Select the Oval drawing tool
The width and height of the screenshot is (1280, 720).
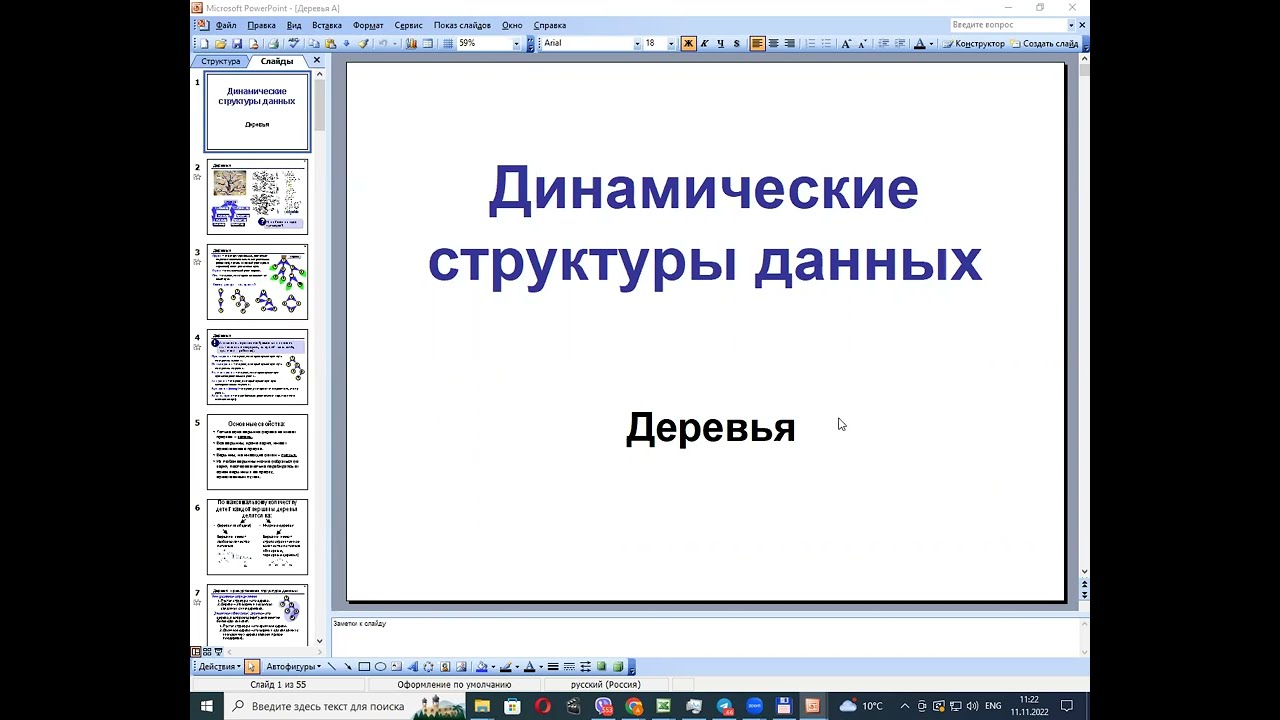(380, 666)
